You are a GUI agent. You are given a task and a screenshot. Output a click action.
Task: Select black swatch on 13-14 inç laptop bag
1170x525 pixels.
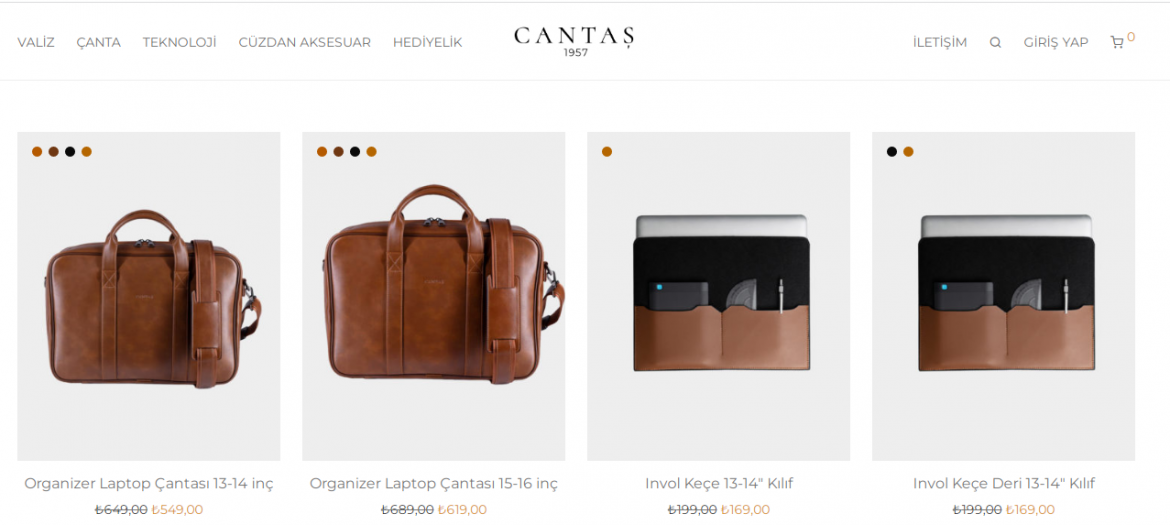click(x=70, y=151)
